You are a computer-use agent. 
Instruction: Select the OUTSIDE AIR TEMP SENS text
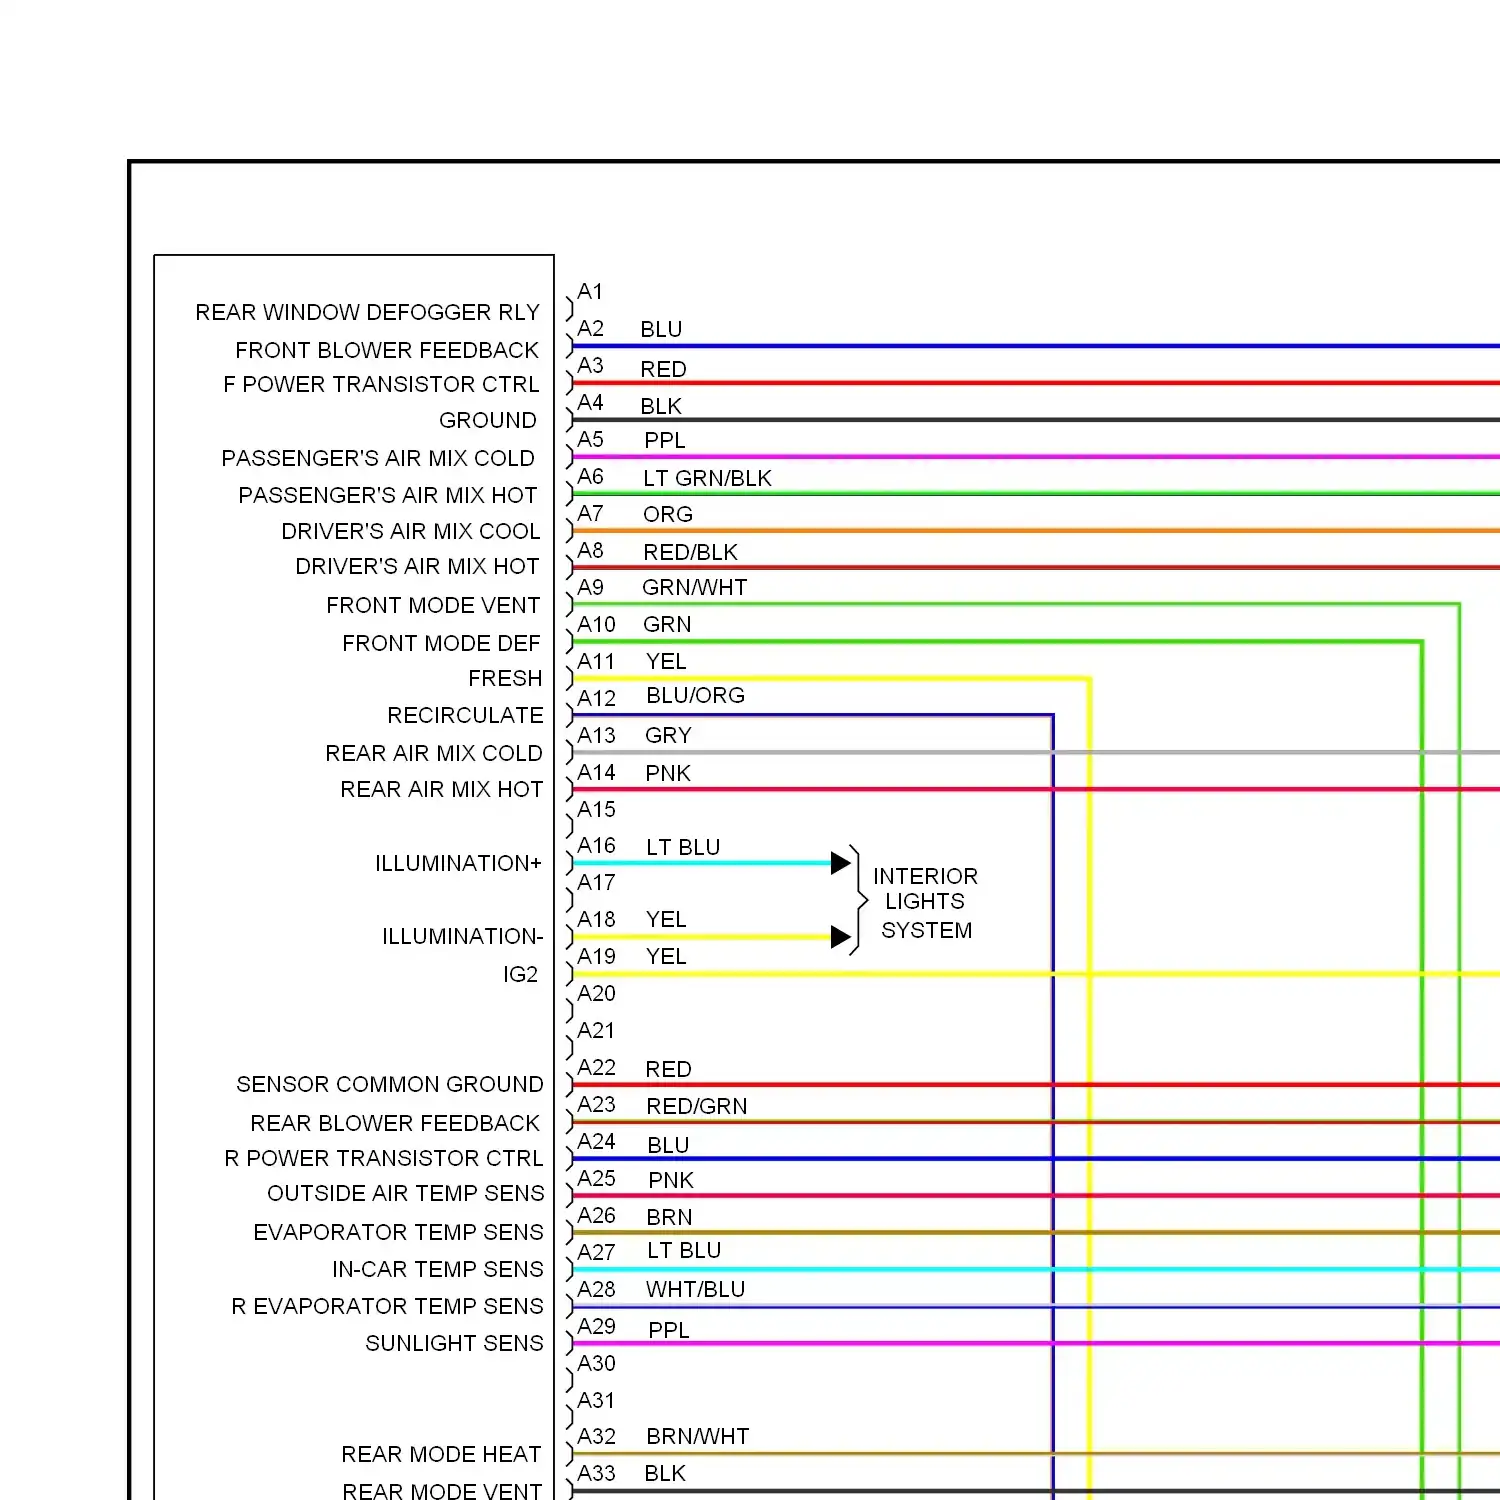click(x=405, y=1194)
